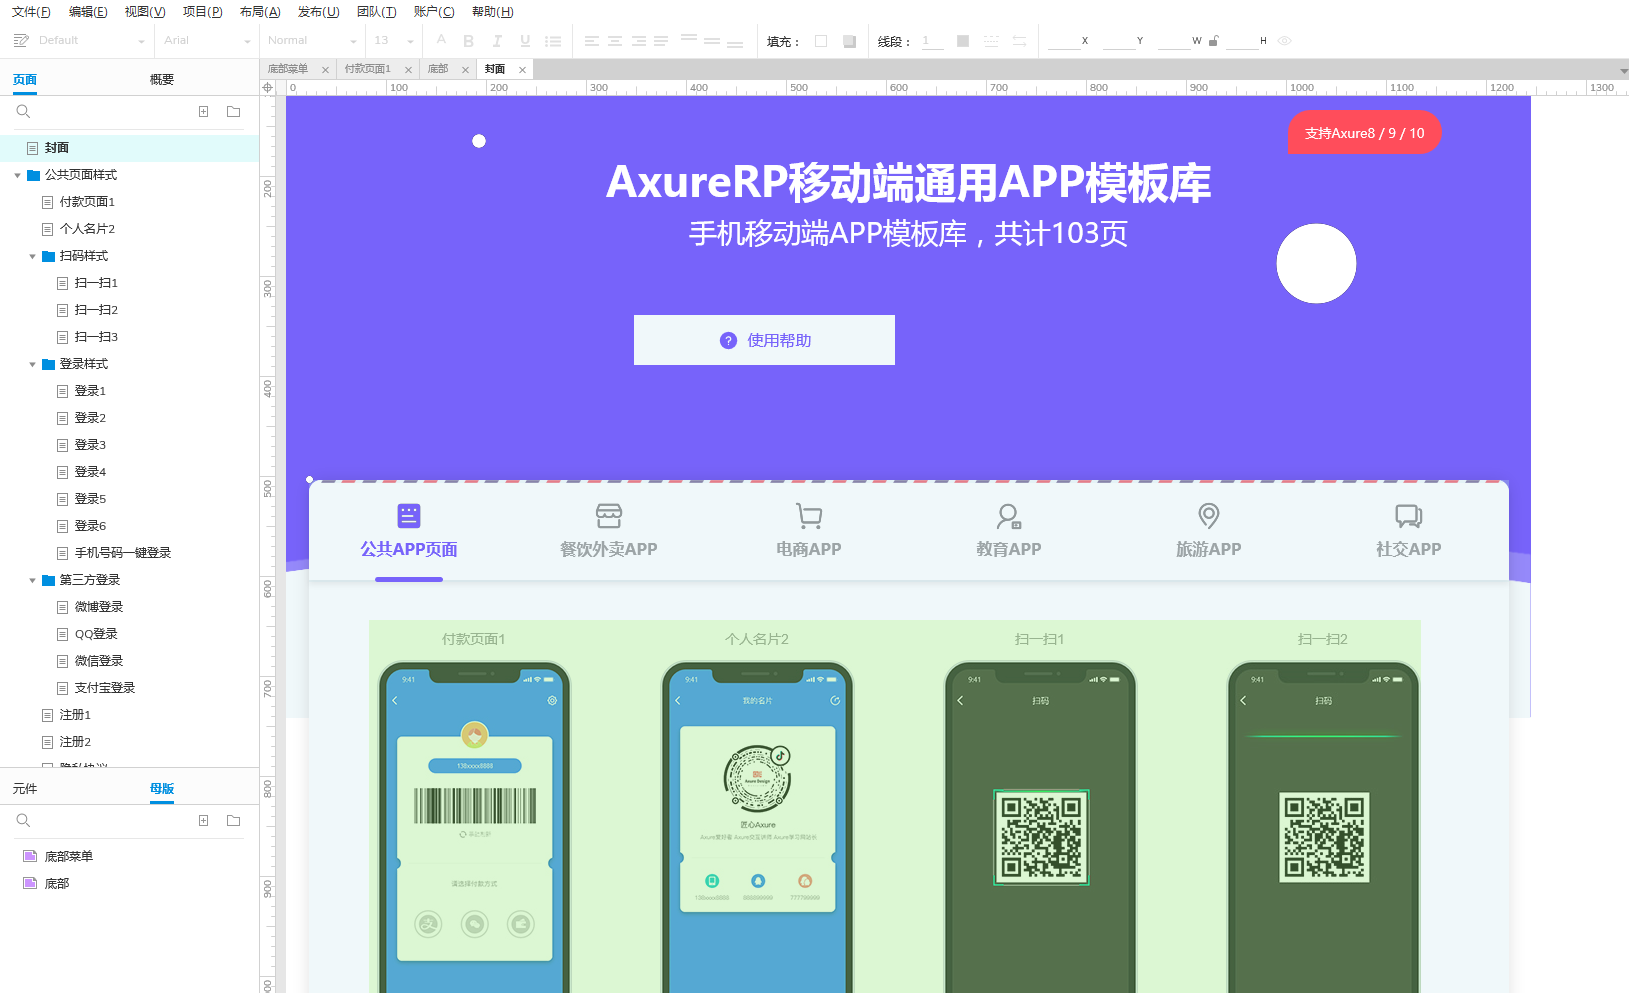Screen dimensions: 1629x993
Task: Align text to top vertically
Action: coord(689,38)
